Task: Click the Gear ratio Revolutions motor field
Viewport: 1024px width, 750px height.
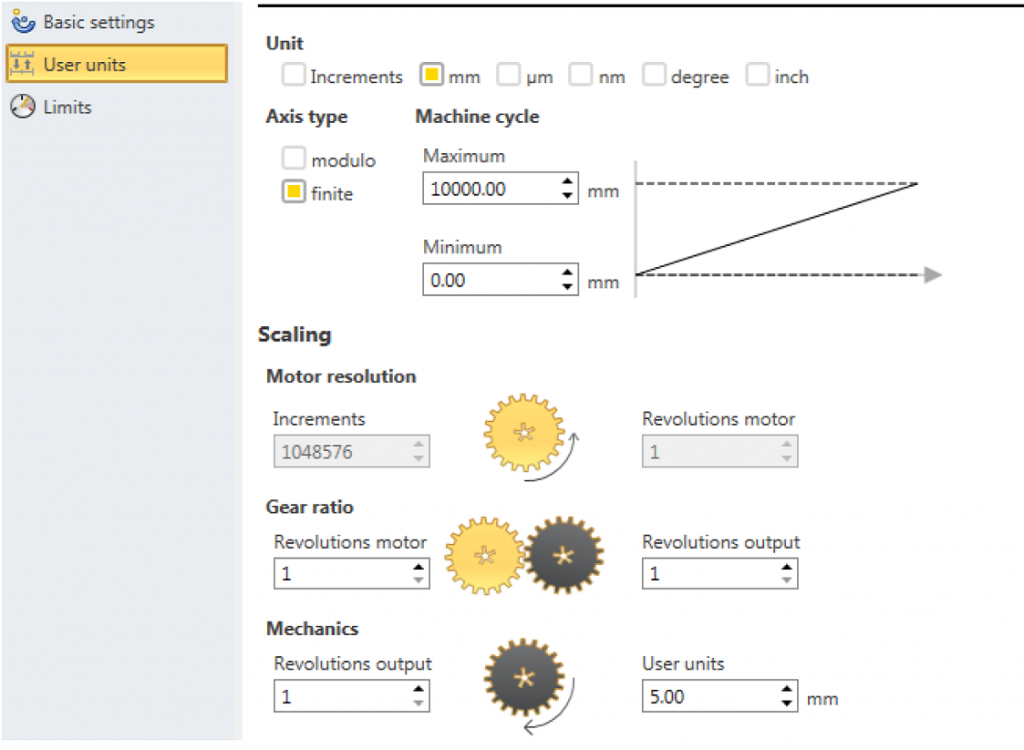Action: 341,574
